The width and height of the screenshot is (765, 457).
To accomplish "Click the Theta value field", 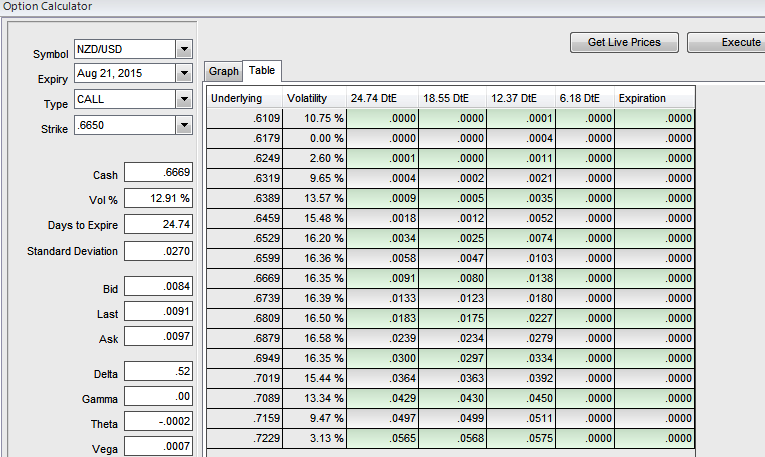I will coord(159,422).
